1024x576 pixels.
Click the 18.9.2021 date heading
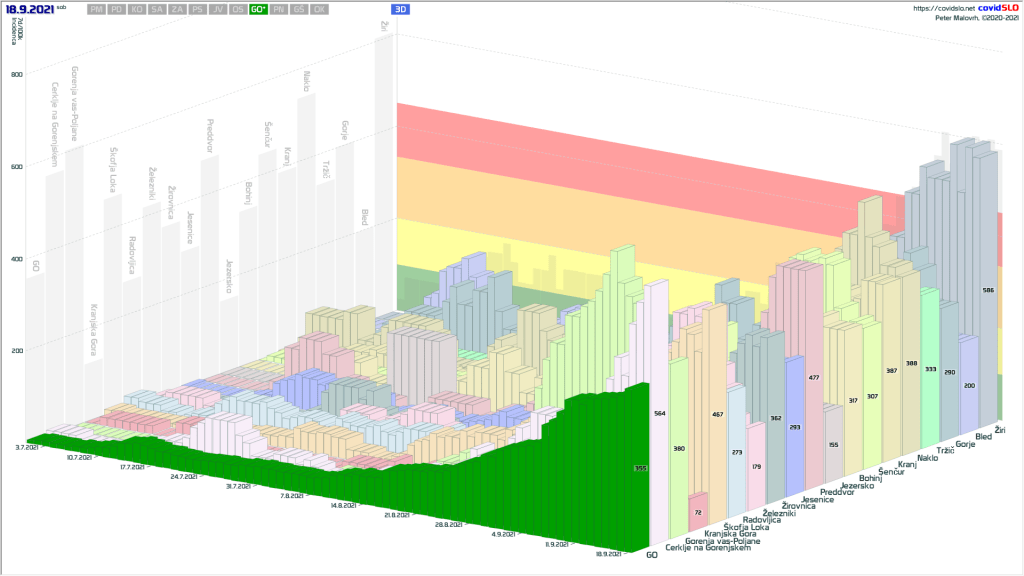click(x=30, y=9)
